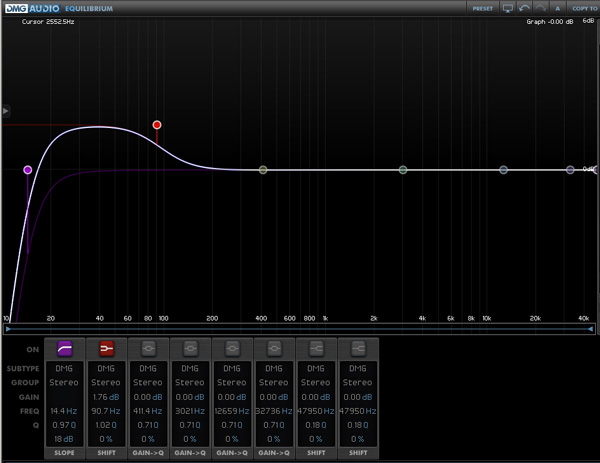This screenshot has width=600, height=463.
Task: Open band 7 Stereo group selector
Action: [x=316, y=383]
